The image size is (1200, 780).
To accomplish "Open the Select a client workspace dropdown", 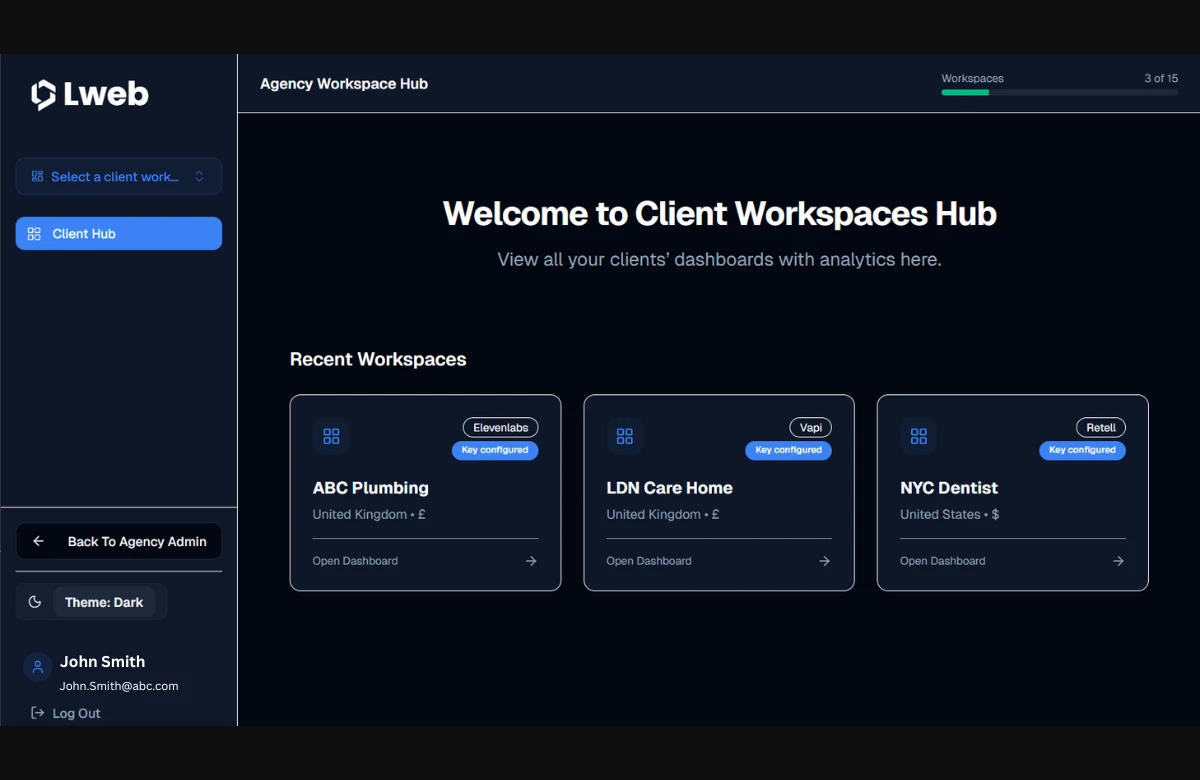I will point(119,176).
